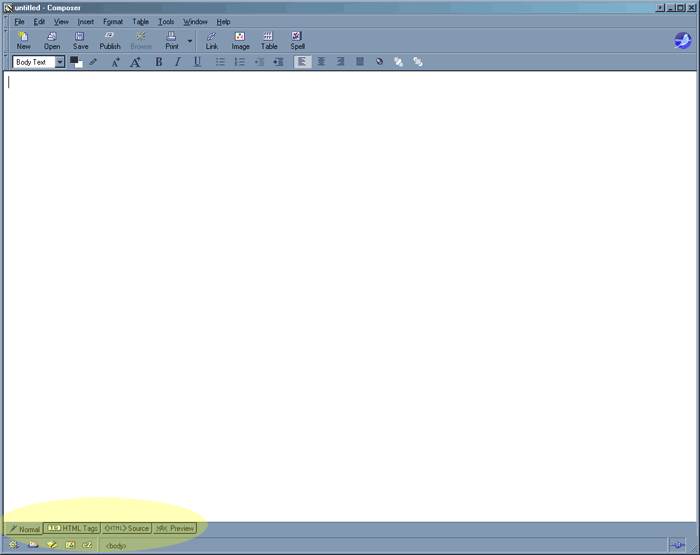Viewport: 700px width, 555px height.
Task: Click the text foreground color swatch
Action: 74,60
